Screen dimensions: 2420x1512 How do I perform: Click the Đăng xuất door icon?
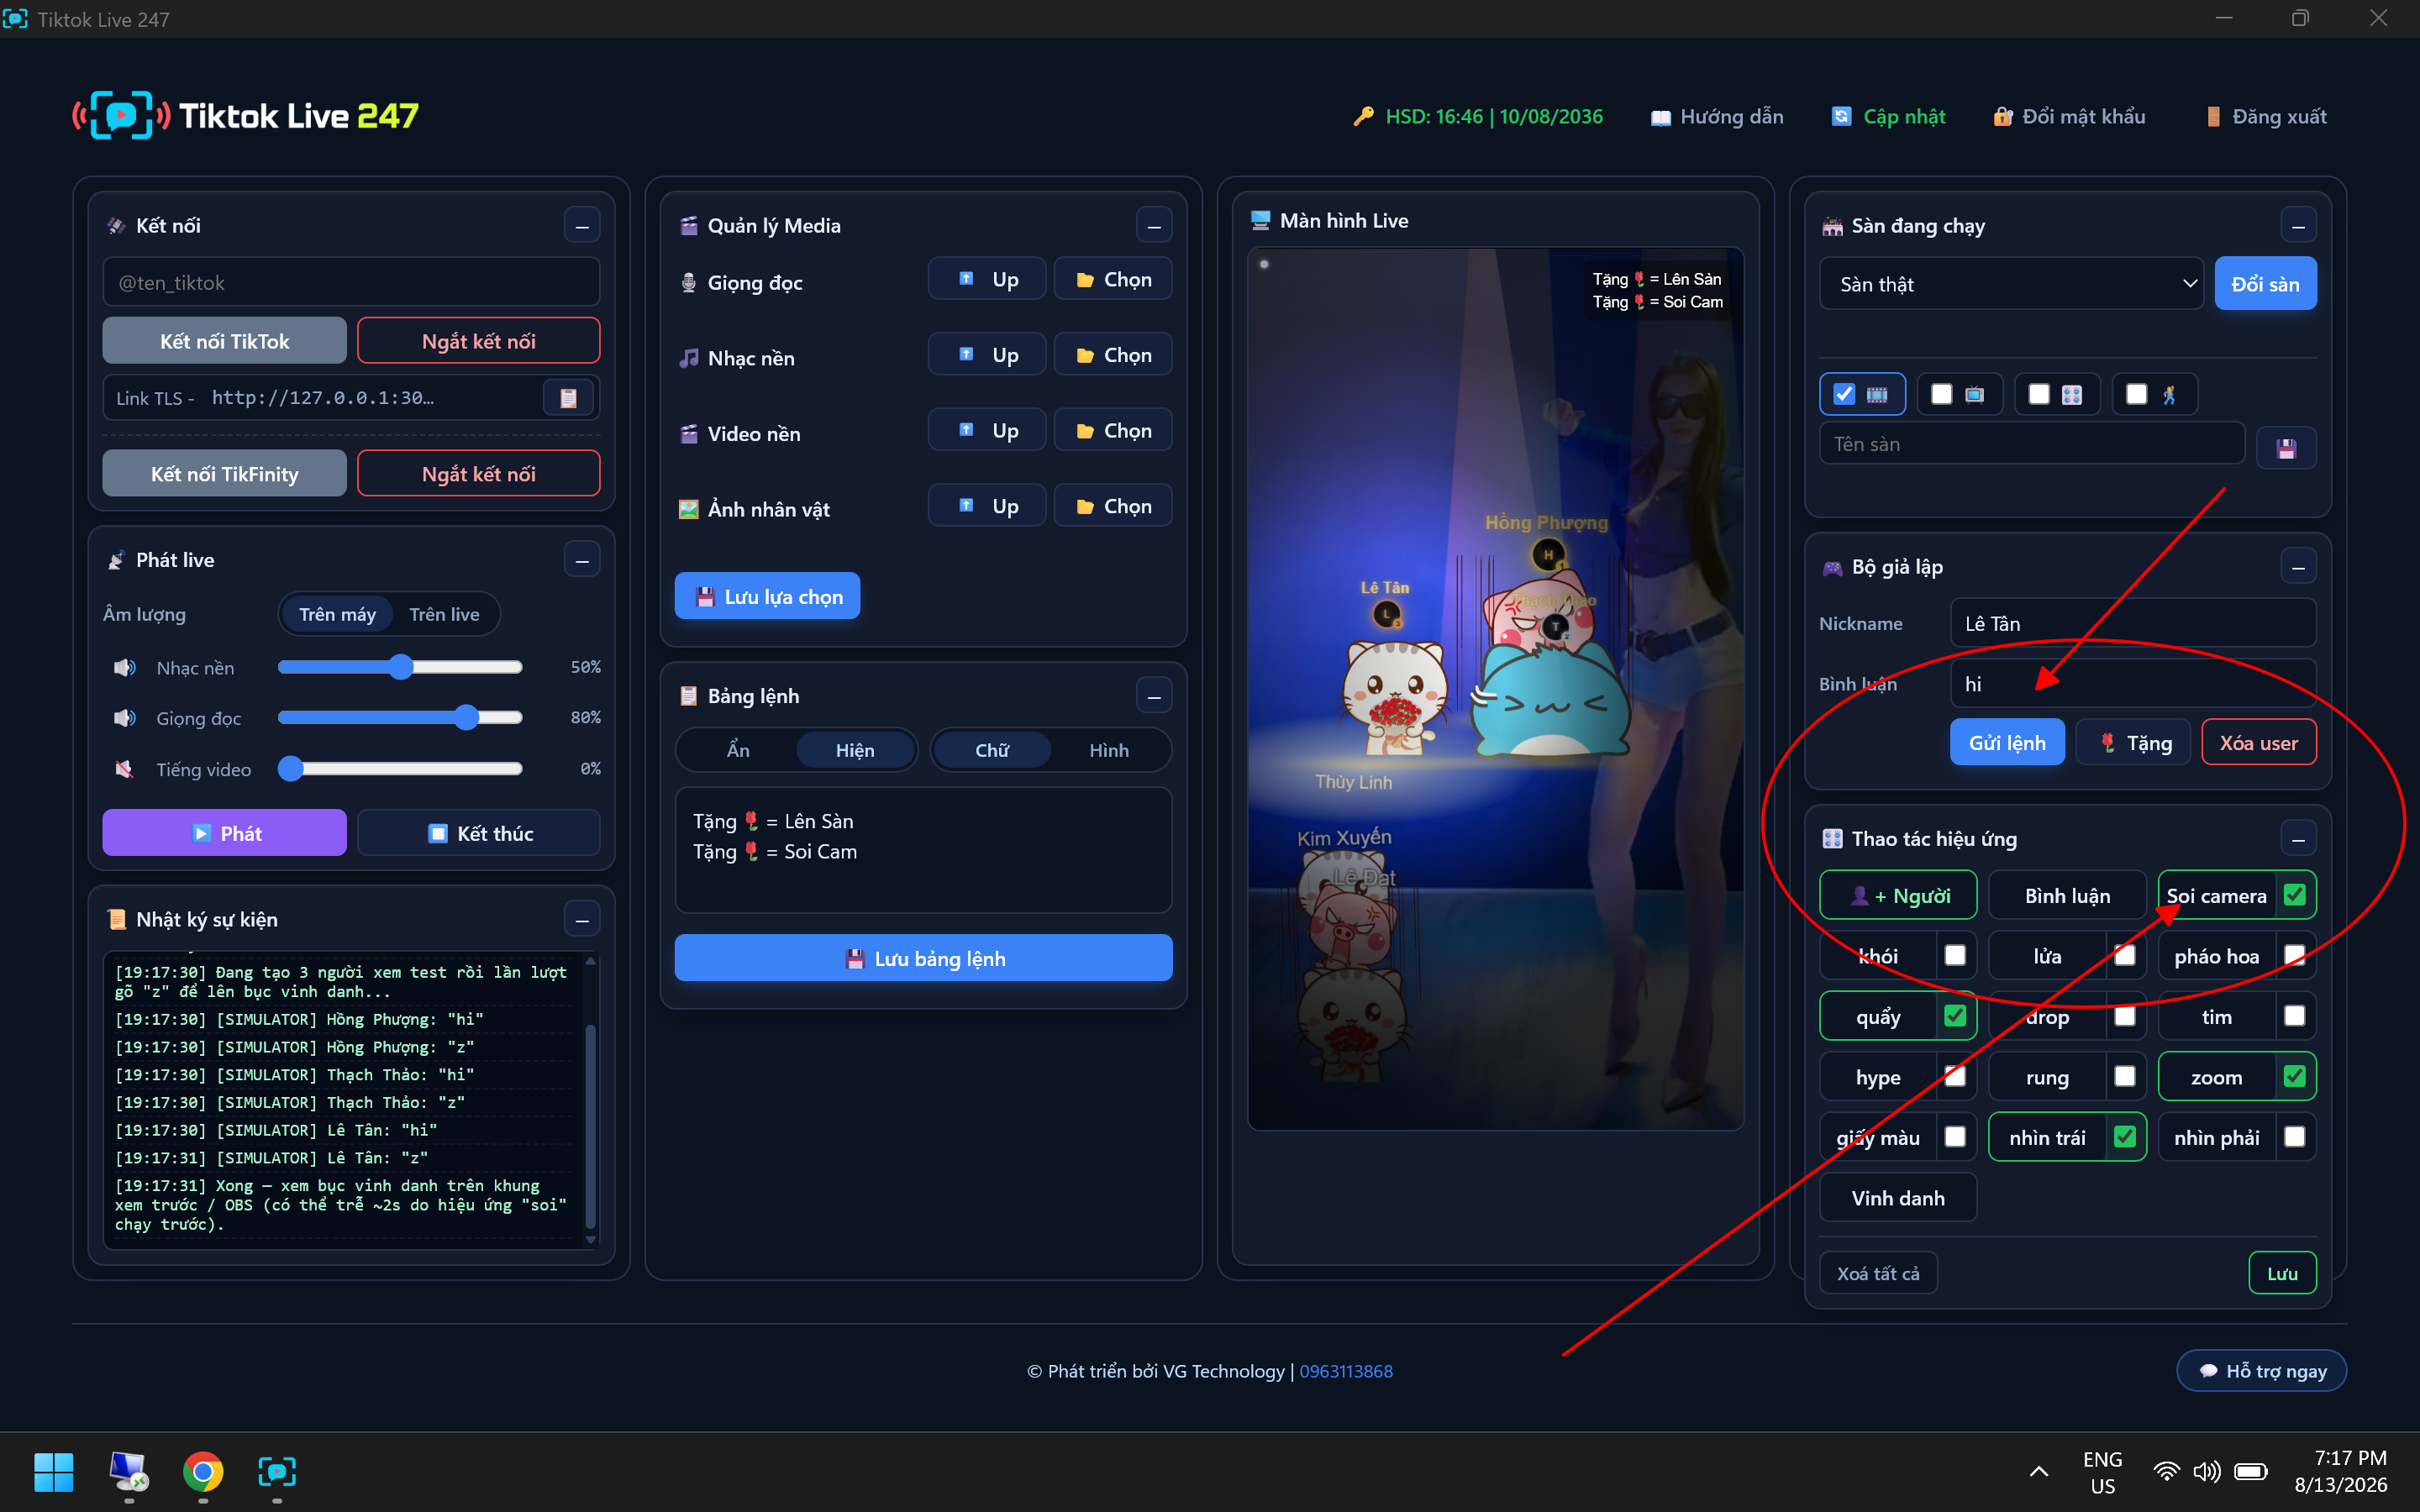click(x=2213, y=117)
